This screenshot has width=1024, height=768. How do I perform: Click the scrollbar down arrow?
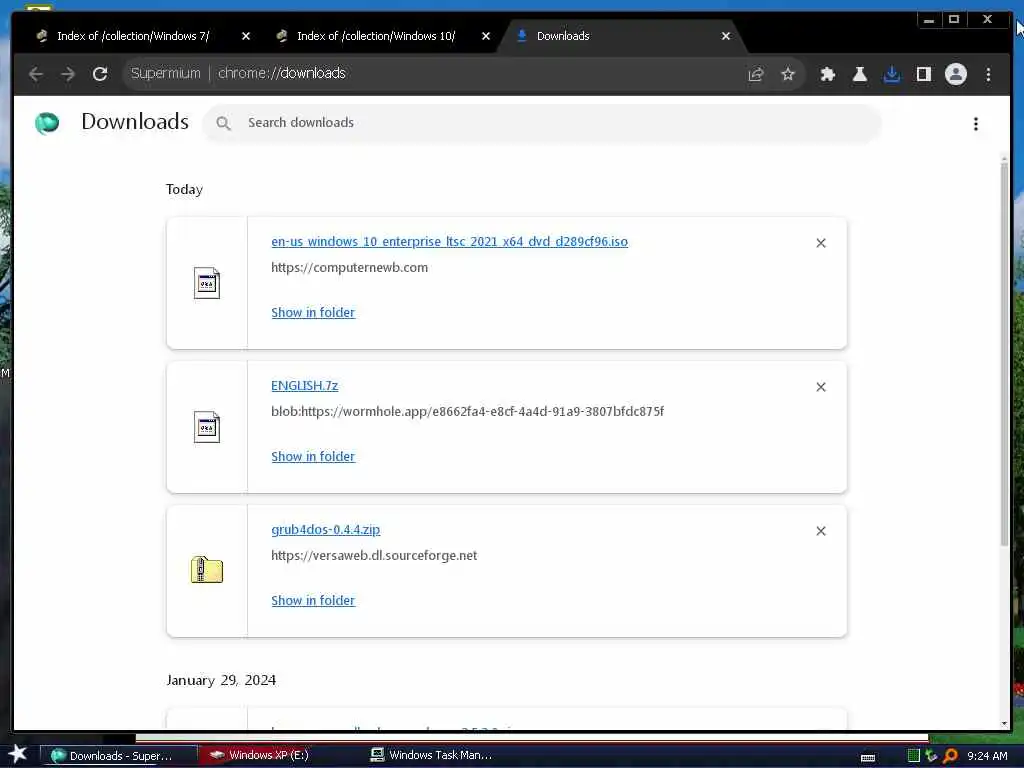coord(1004,724)
